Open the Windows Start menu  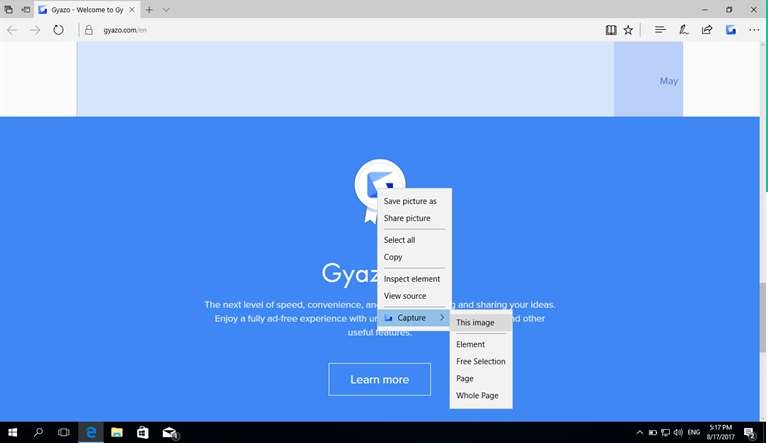point(13,432)
